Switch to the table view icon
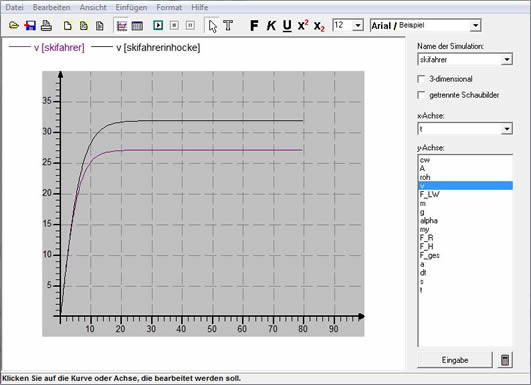This screenshot has height=385, width=531. click(137, 26)
